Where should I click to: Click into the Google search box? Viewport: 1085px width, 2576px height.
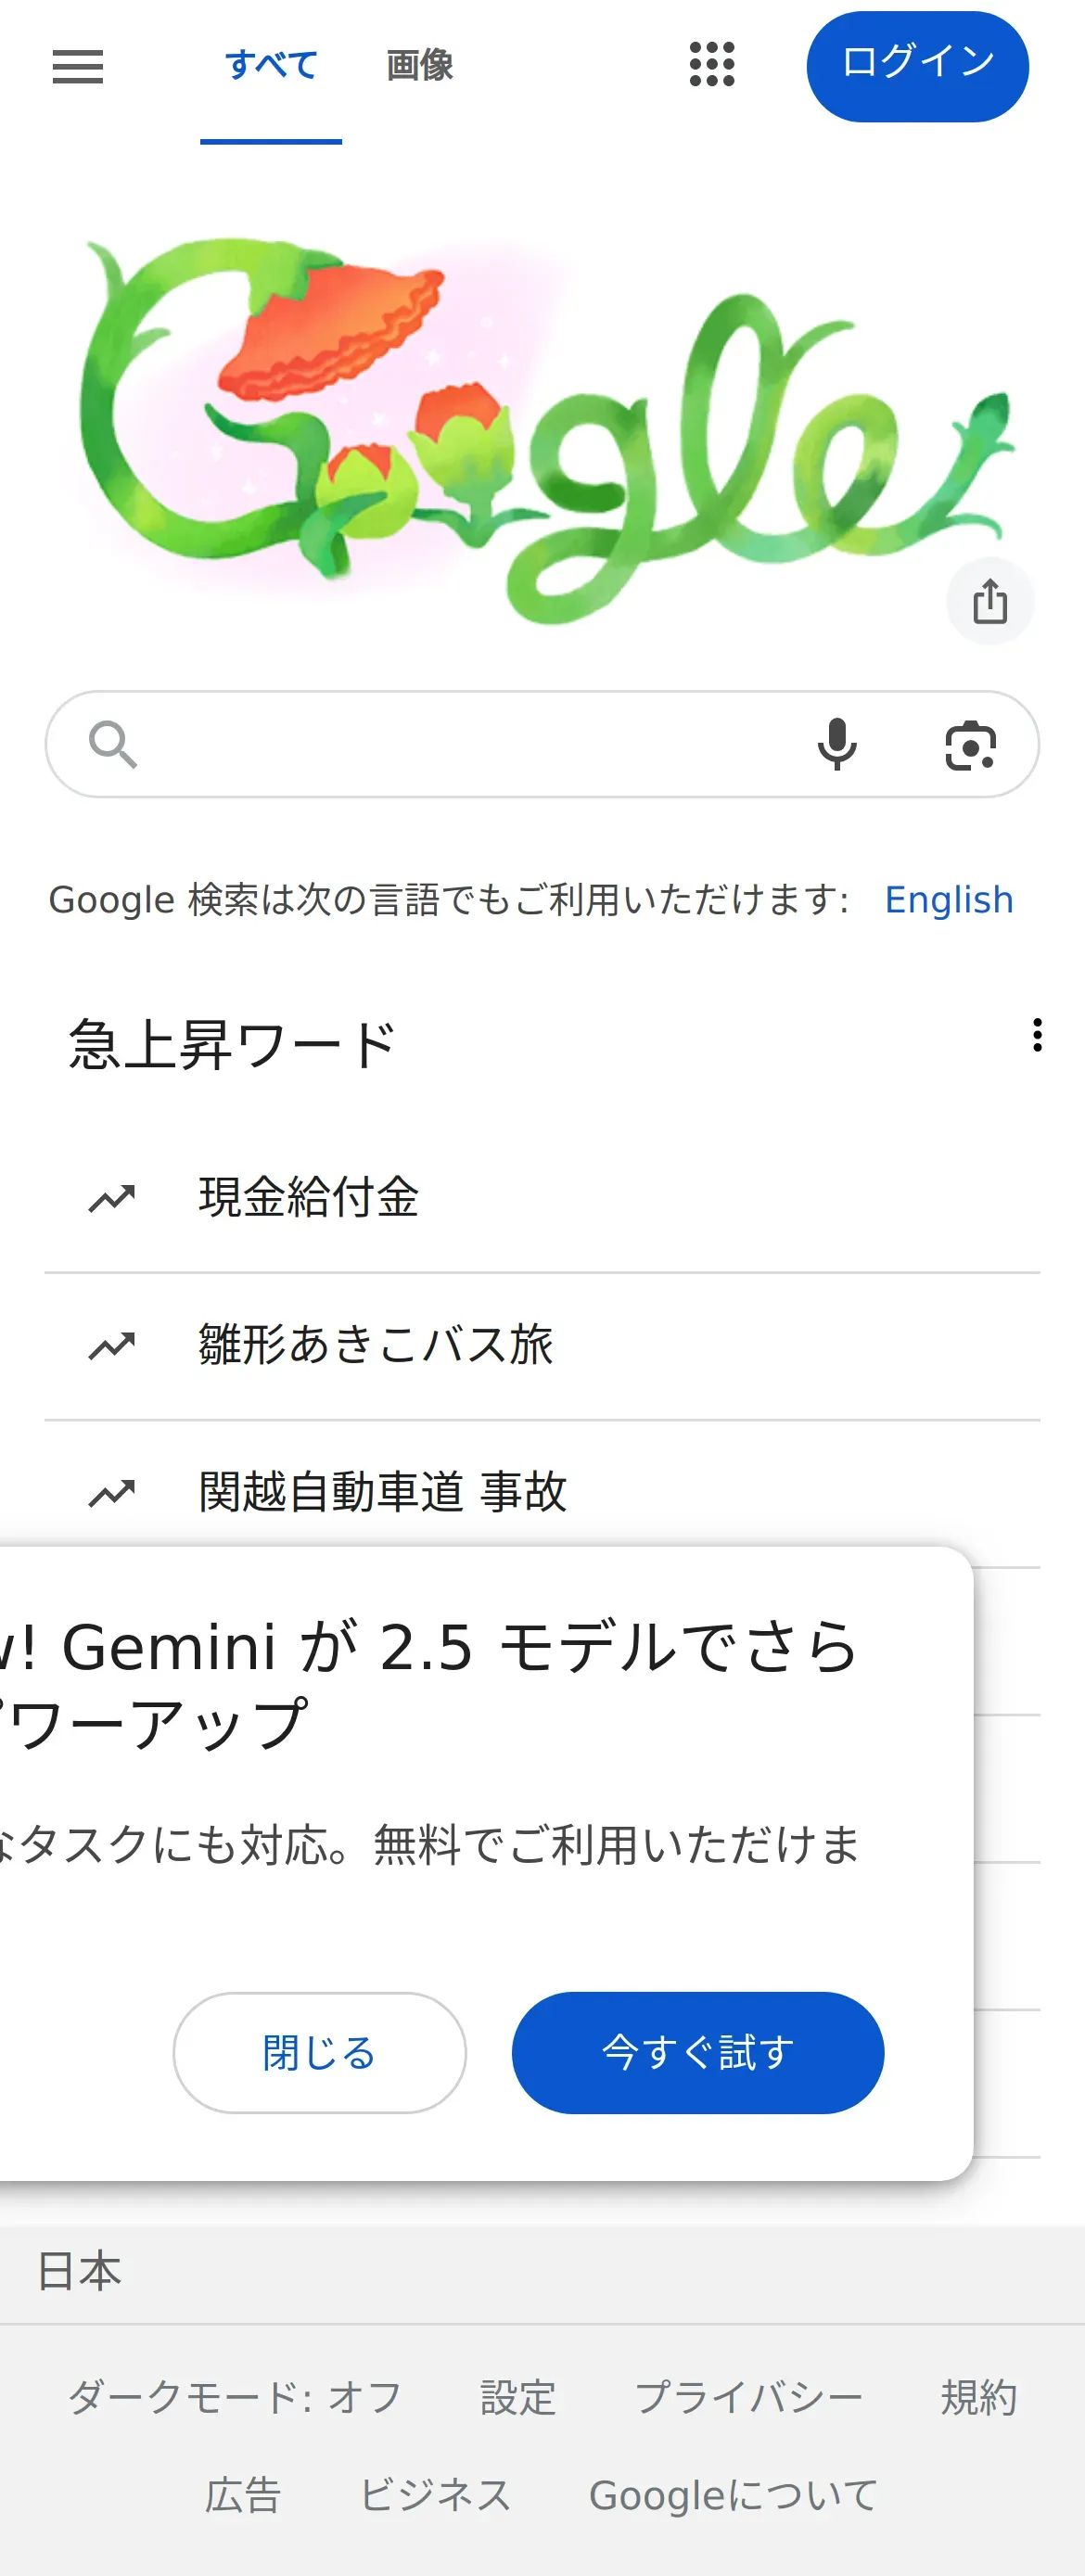(470, 745)
